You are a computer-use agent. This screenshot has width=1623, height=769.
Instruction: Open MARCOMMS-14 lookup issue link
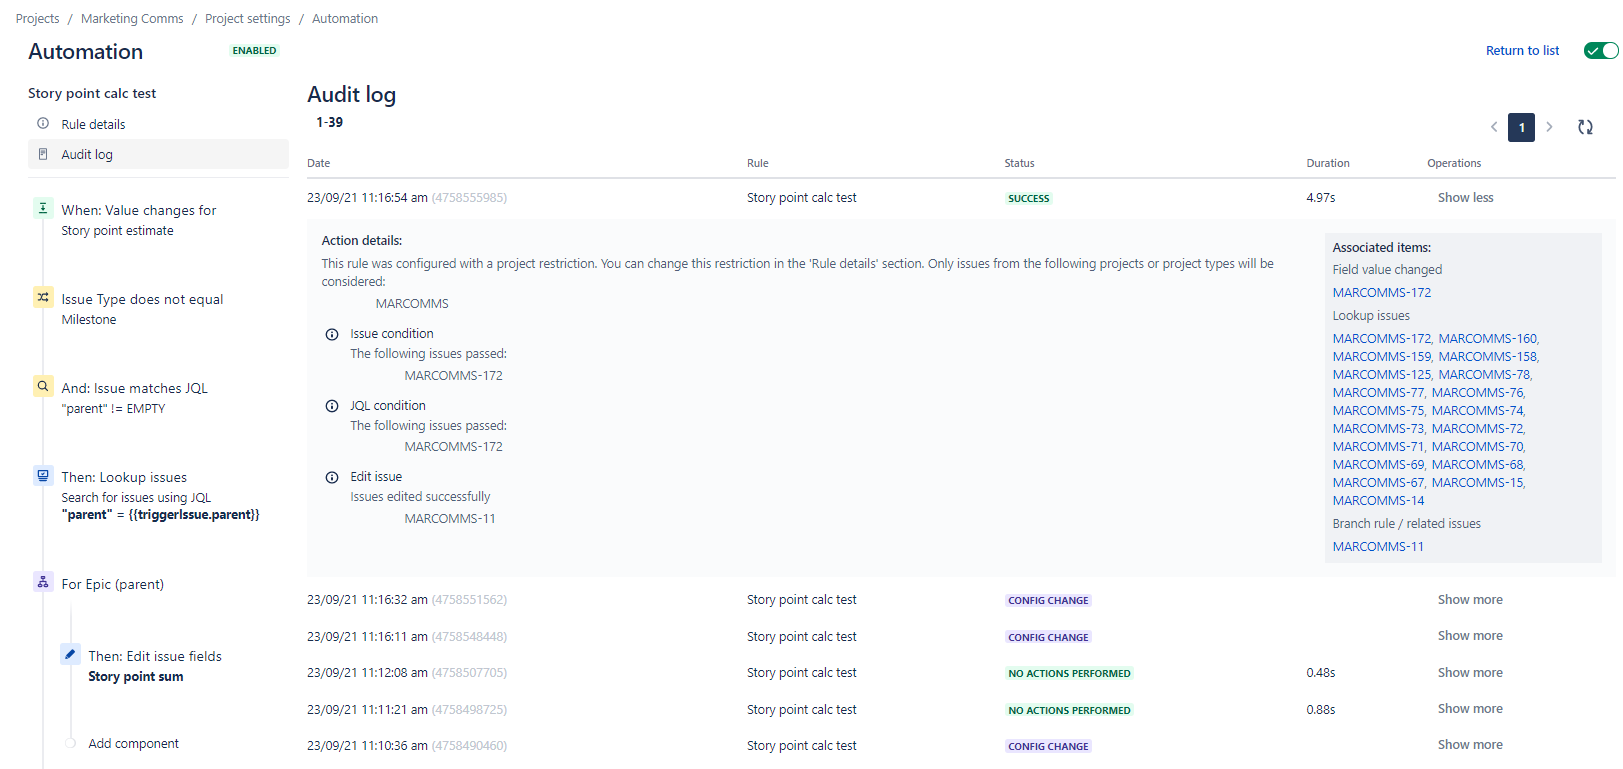pos(1378,501)
